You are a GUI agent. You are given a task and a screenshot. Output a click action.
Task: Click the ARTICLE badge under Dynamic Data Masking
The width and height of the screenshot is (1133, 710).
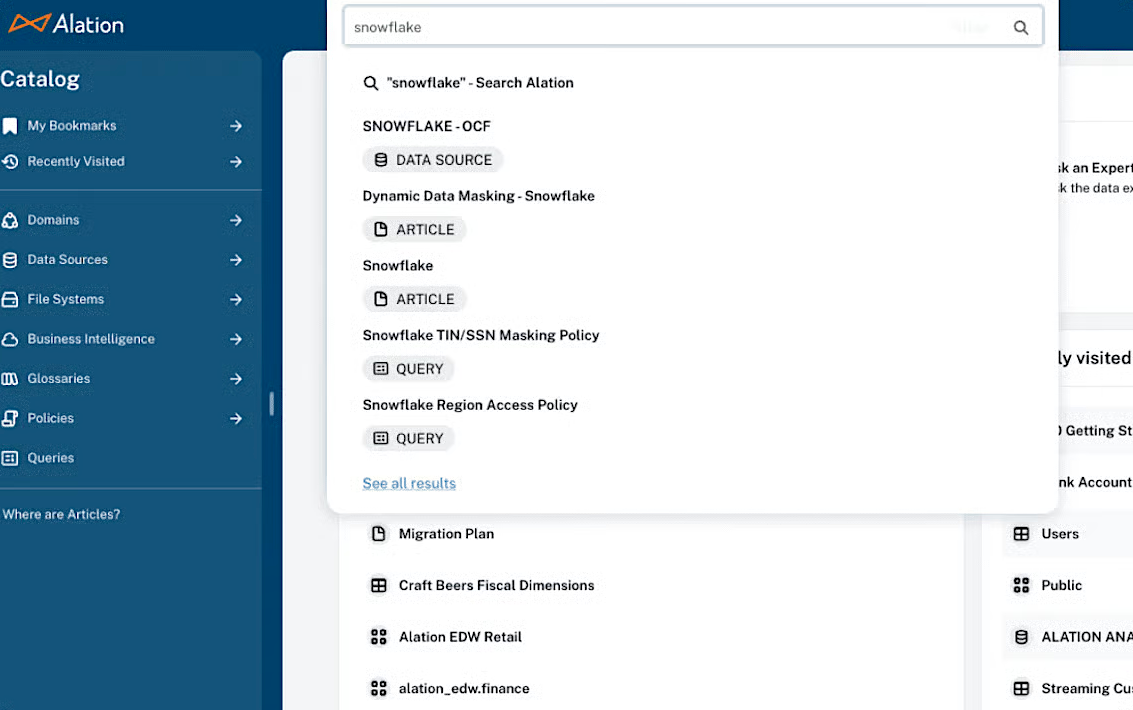[414, 230]
